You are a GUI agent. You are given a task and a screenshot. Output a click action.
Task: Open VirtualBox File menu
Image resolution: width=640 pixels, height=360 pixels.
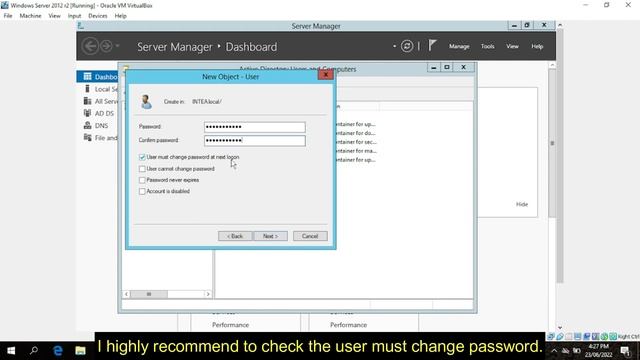click(x=8, y=16)
